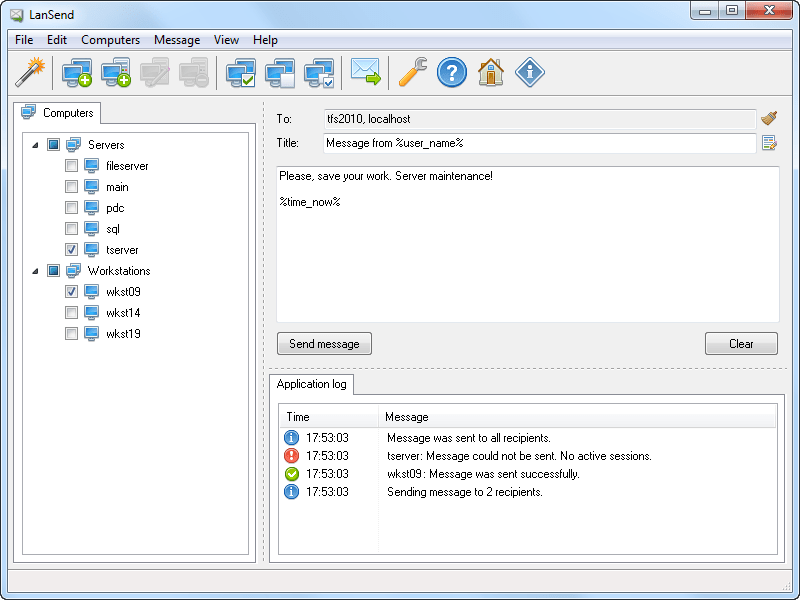Click the send message envelope toolbar icon

point(366,72)
